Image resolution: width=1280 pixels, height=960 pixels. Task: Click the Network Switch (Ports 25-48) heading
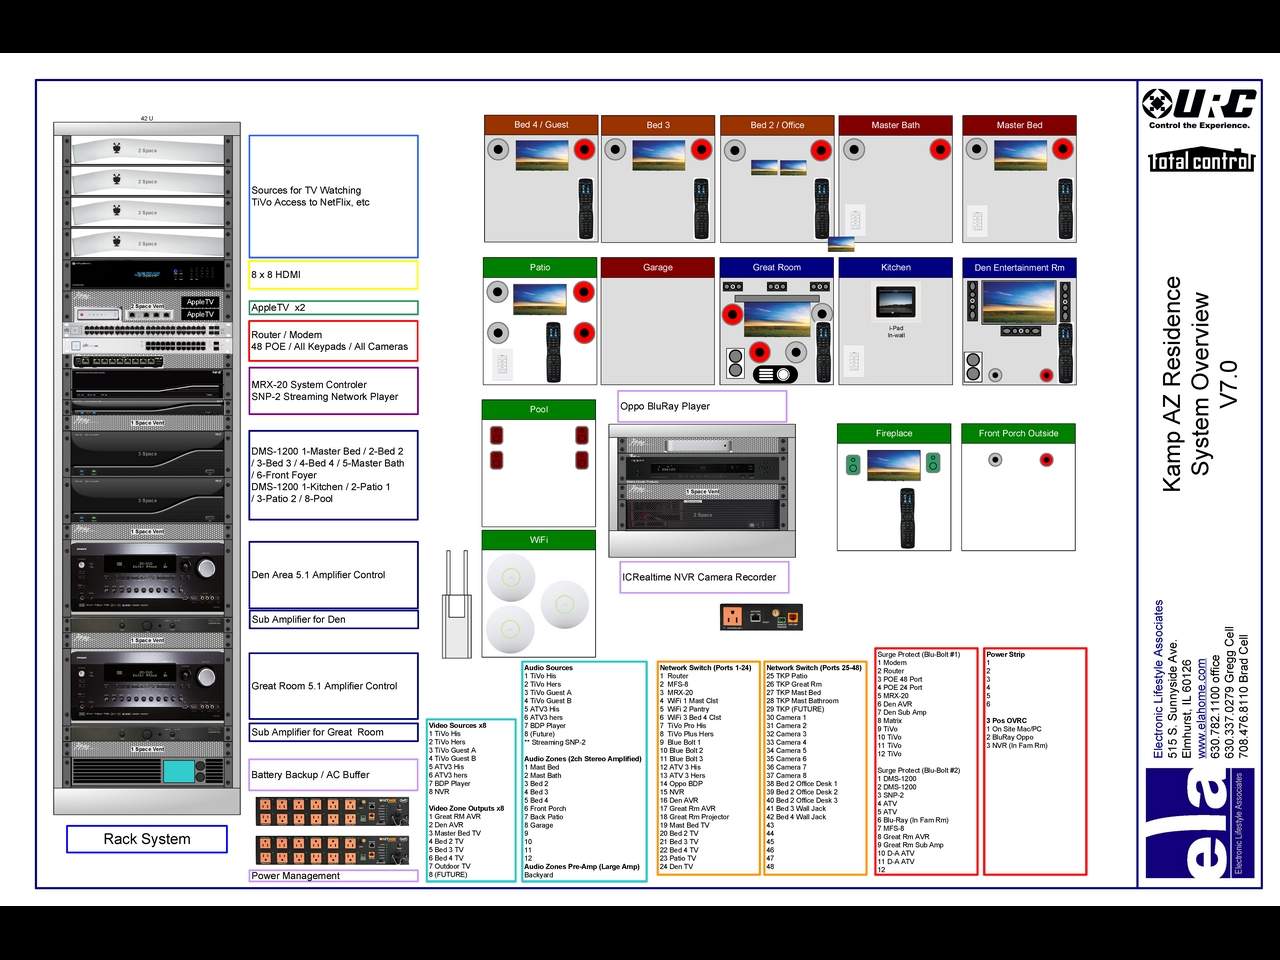pyautogui.click(x=814, y=668)
